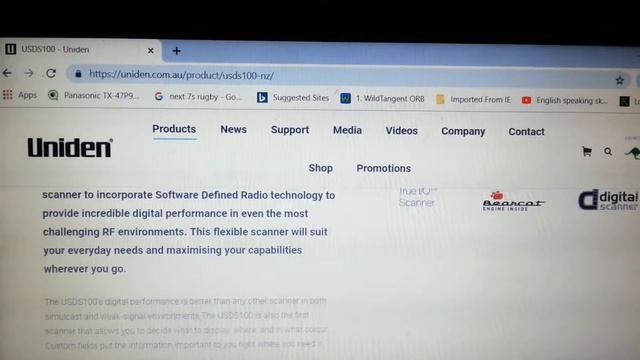The width and height of the screenshot is (640, 360).
Task: Click the kangaroo icon at right edge
Action: [633, 153]
